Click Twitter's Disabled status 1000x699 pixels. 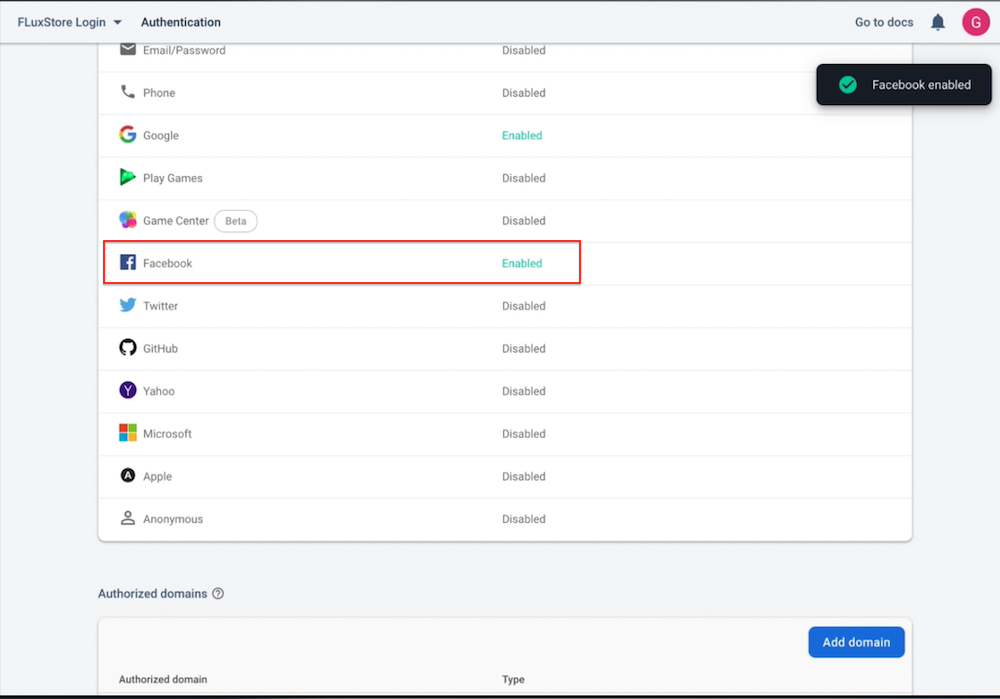coord(524,306)
